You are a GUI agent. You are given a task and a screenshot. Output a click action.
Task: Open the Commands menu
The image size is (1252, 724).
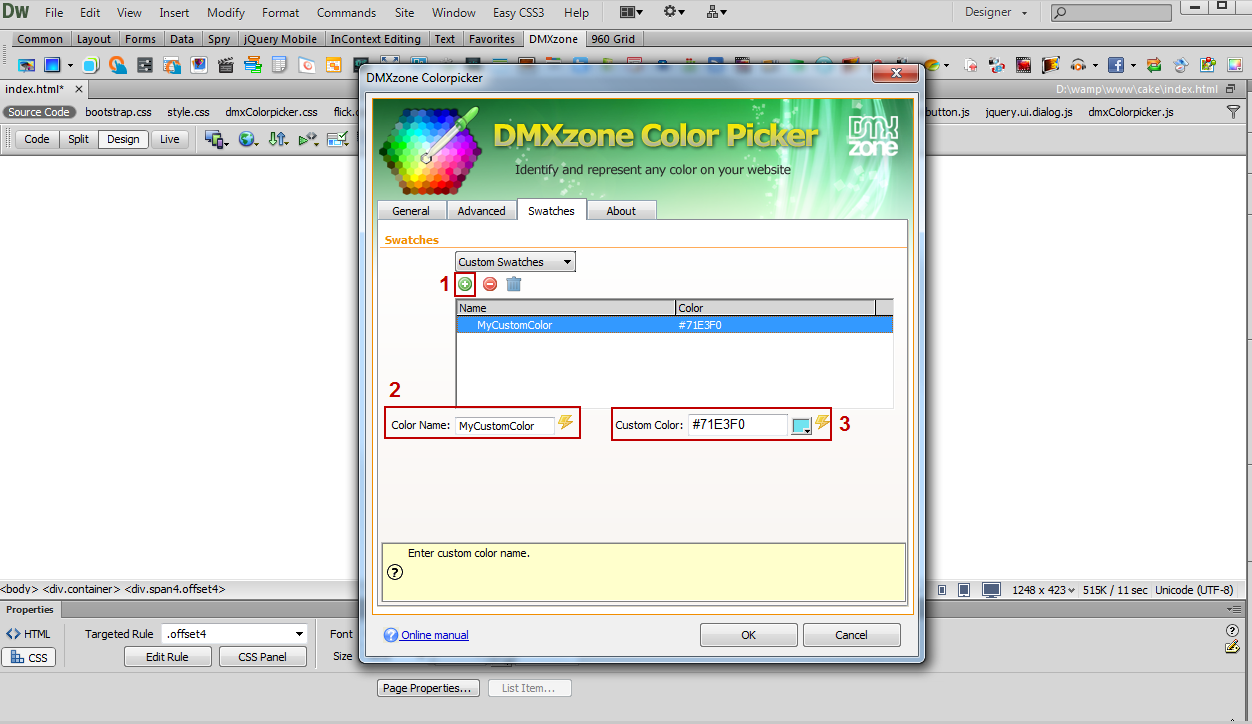pos(347,13)
